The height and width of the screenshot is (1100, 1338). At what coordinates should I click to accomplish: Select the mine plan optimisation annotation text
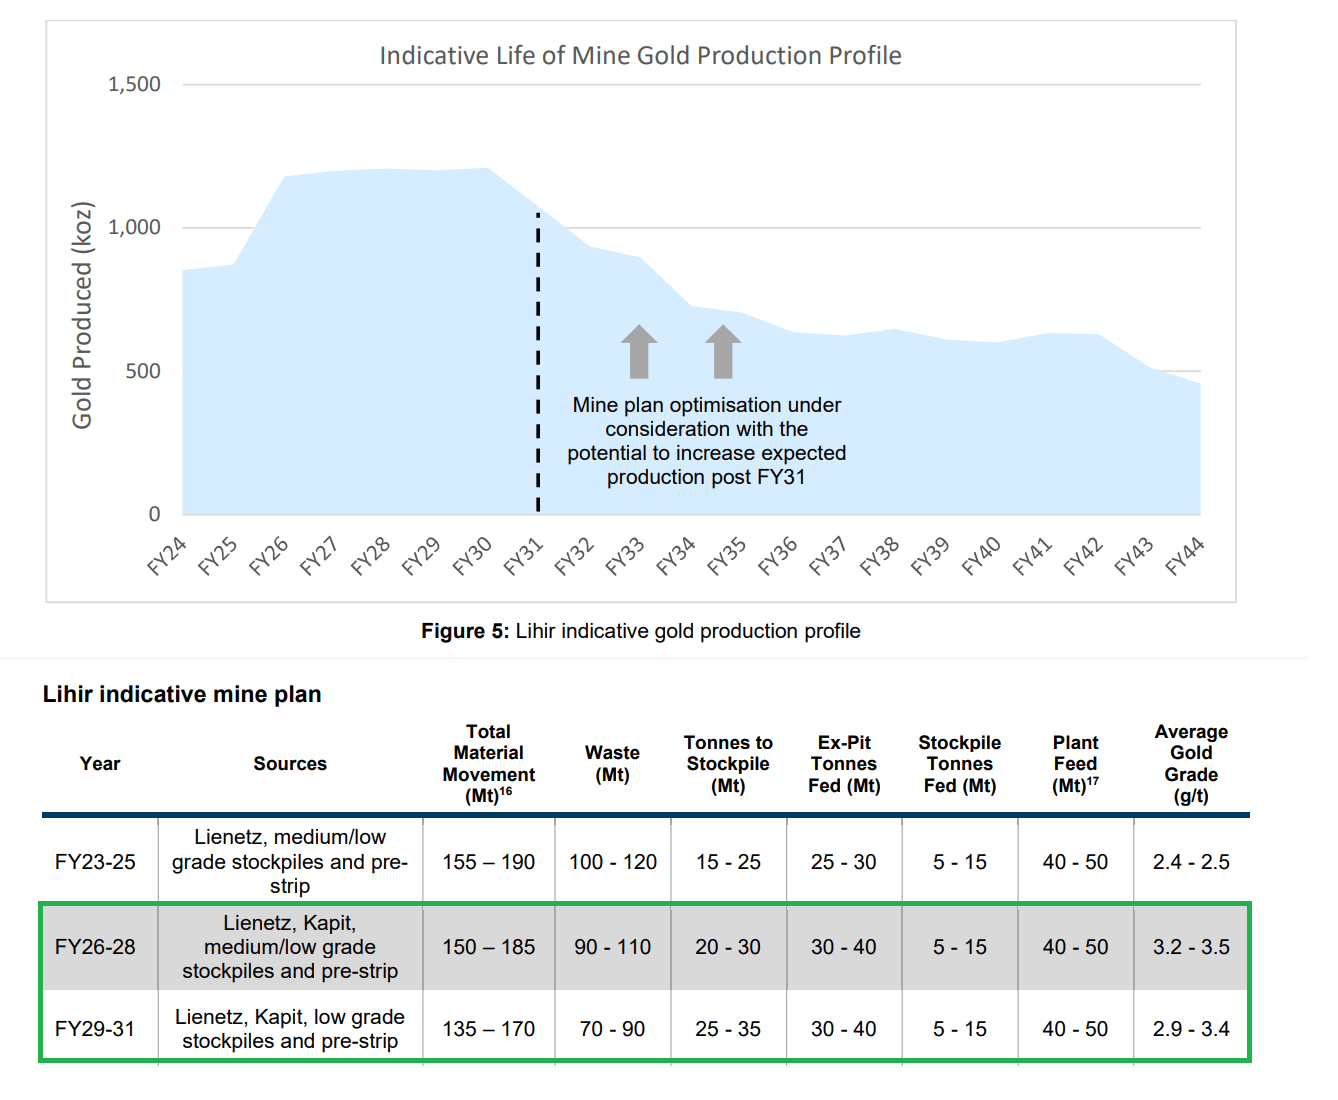(708, 440)
